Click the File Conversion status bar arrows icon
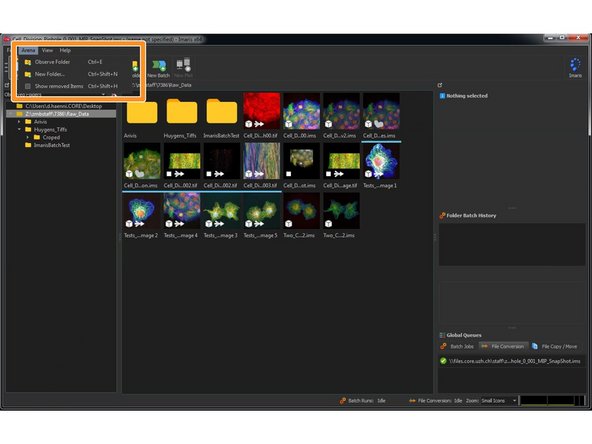 (x=412, y=401)
